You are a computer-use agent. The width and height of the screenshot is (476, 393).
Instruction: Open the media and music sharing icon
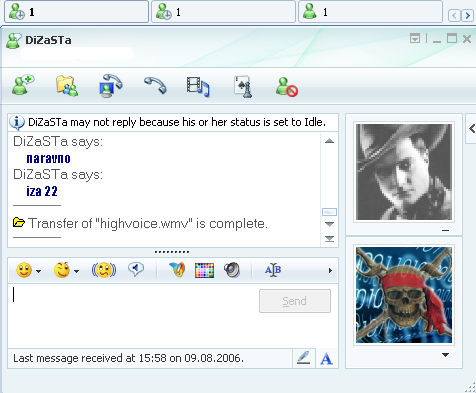198,86
